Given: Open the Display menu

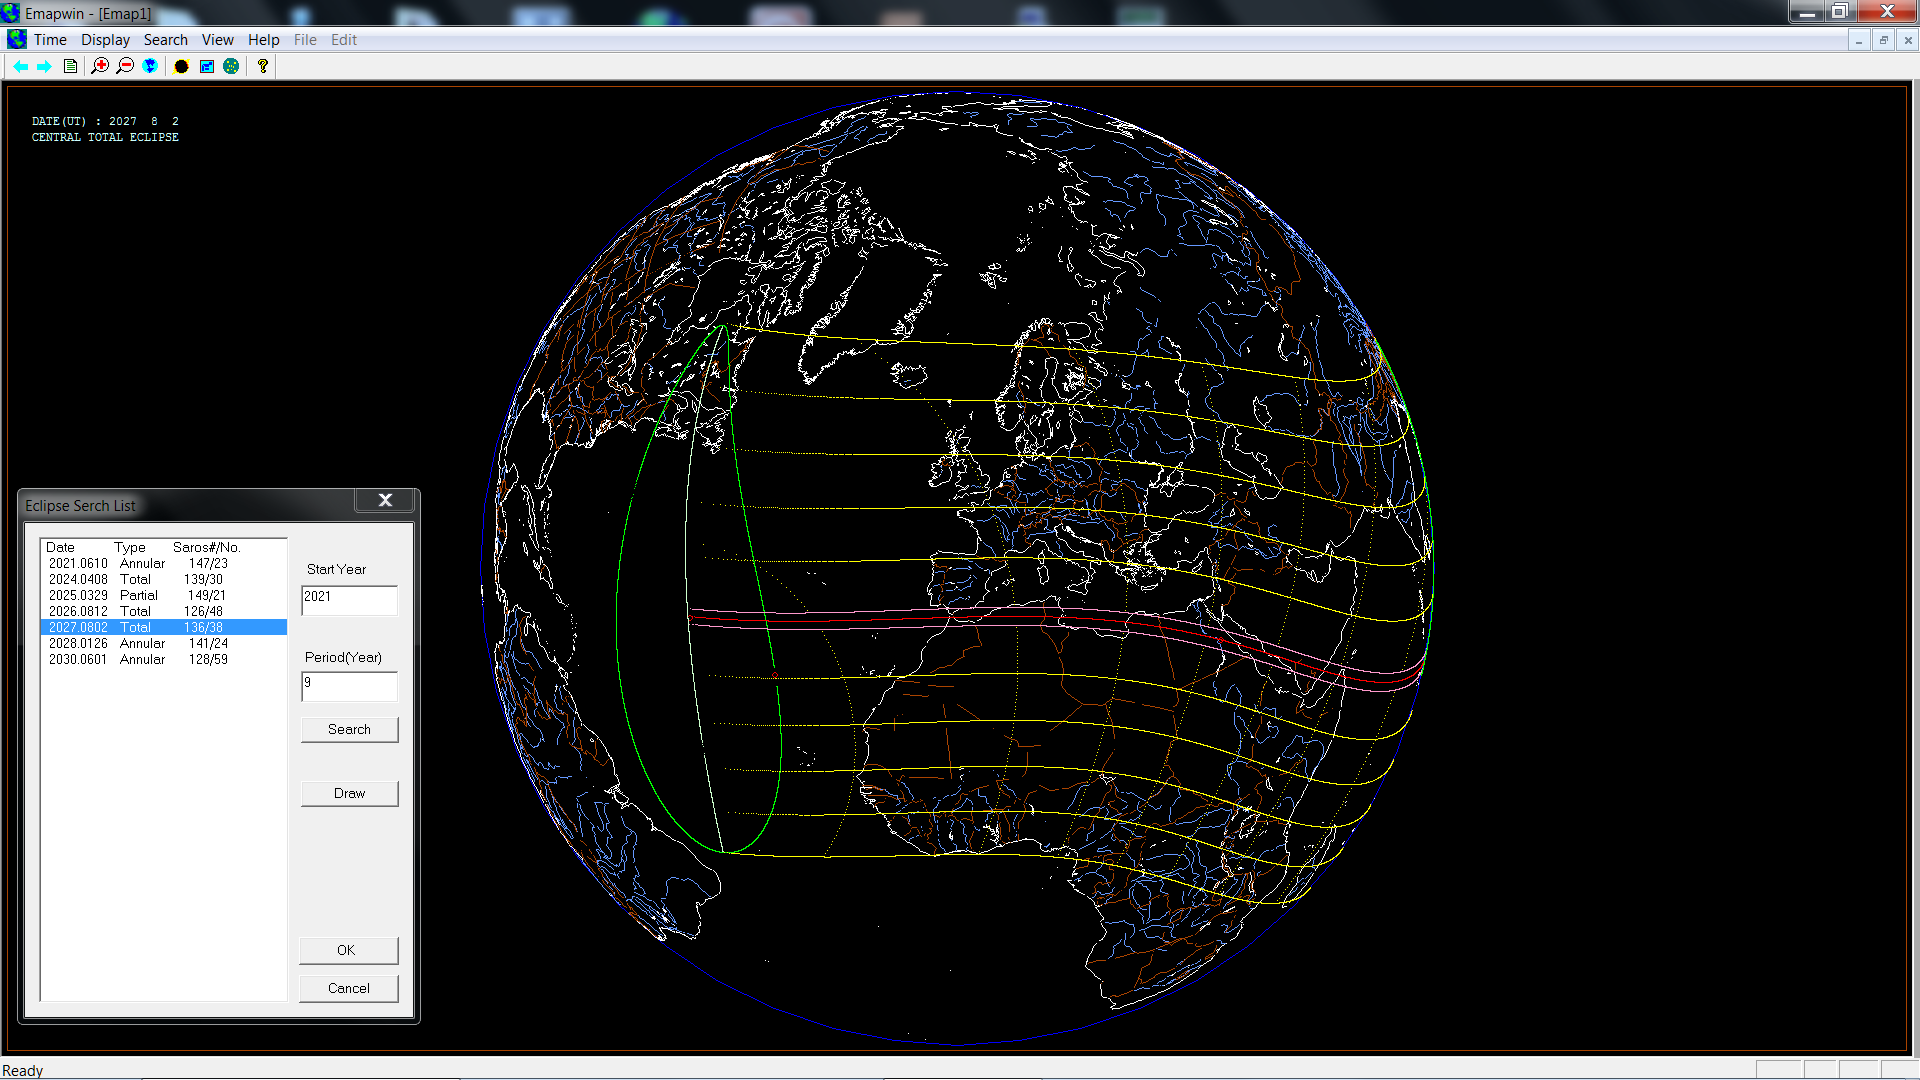Looking at the screenshot, I should [105, 40].
